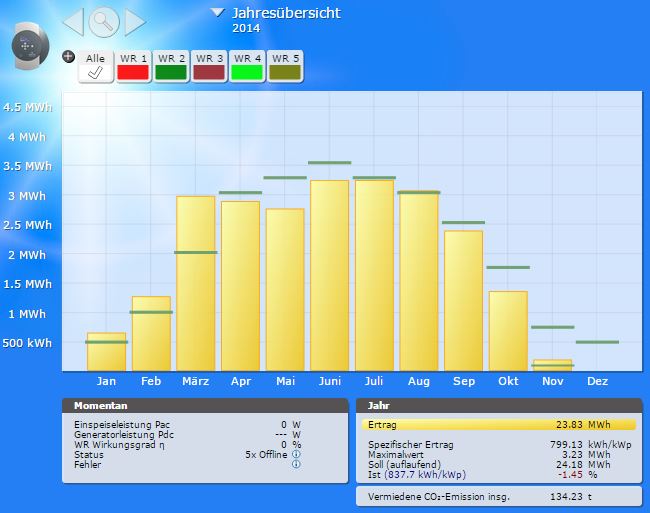Screen dimensions: 650x513
Task: Toggle the Alle inverters checkbox
Action: pyautogui.click(x=95, y=66)
